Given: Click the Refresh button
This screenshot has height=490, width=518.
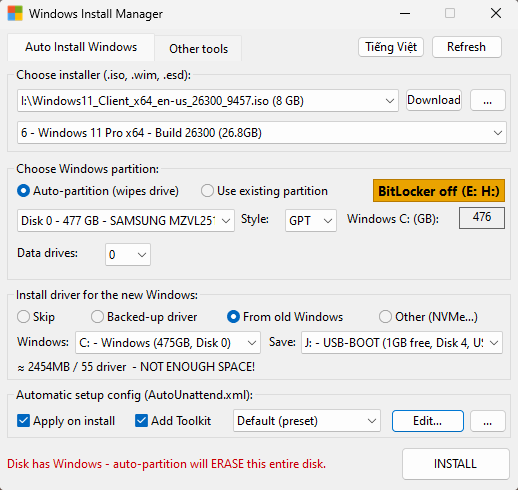Looking at the screenshot, I should point(466,47).
